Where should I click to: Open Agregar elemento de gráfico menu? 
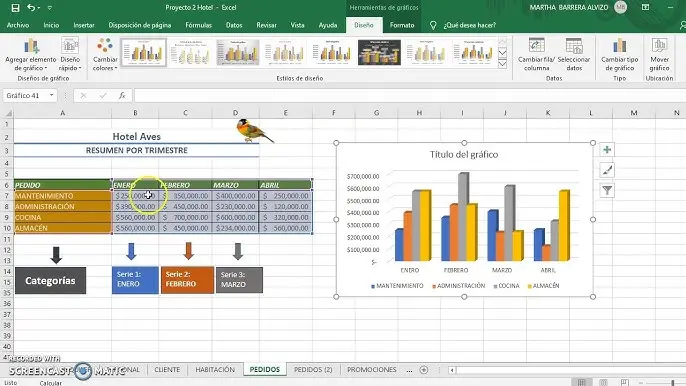tap(31, 55)
